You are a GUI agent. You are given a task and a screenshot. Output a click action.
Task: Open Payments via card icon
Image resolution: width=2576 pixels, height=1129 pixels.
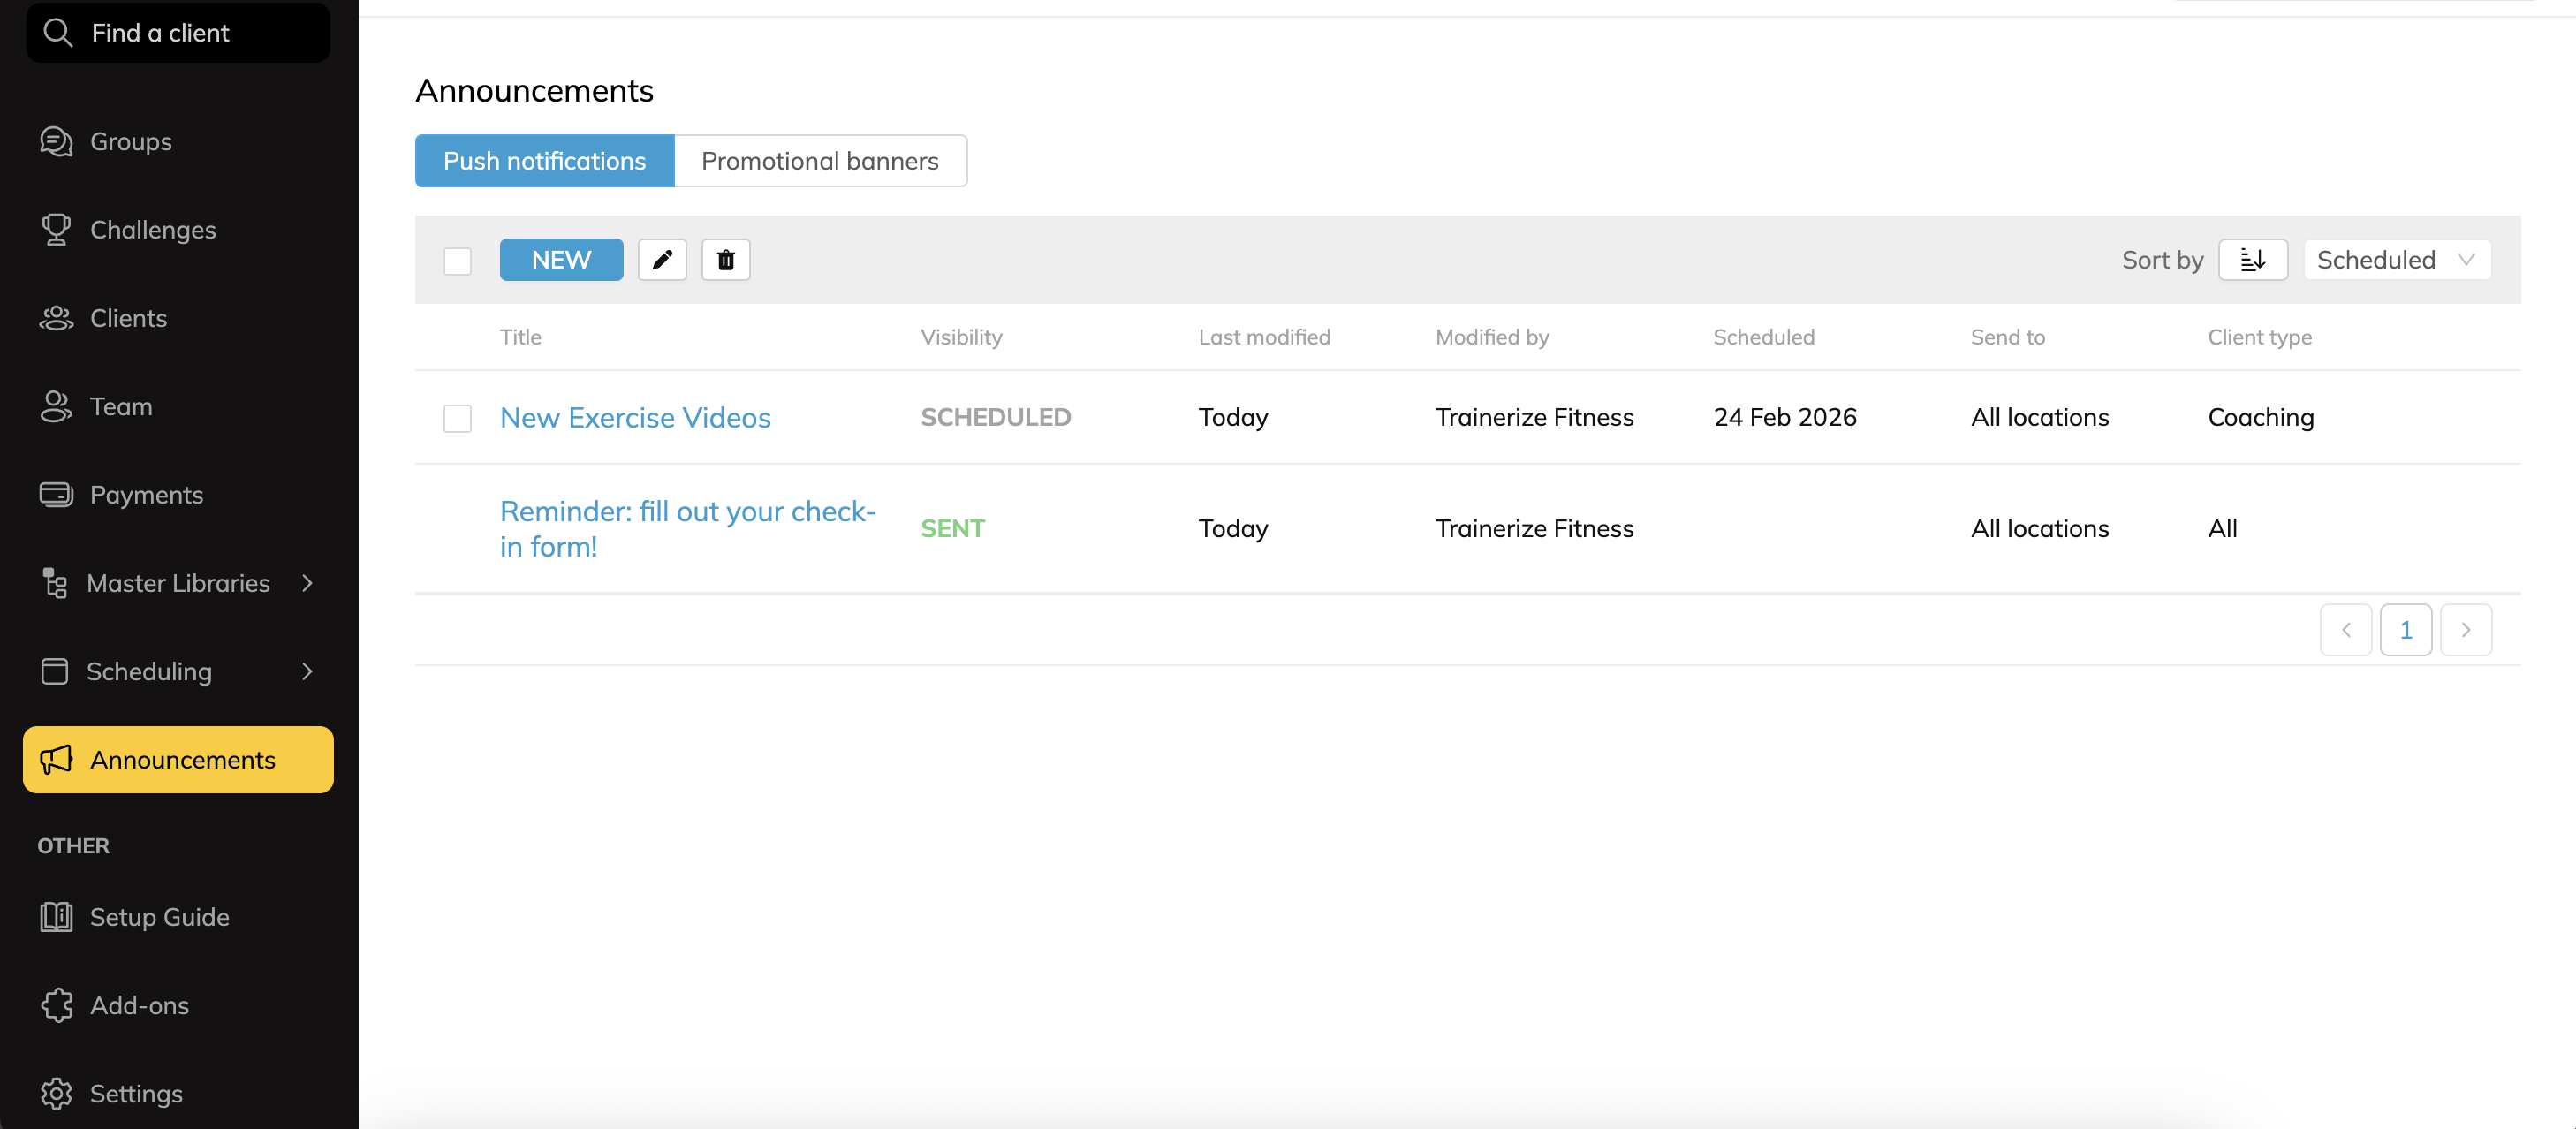click(56, 495)
